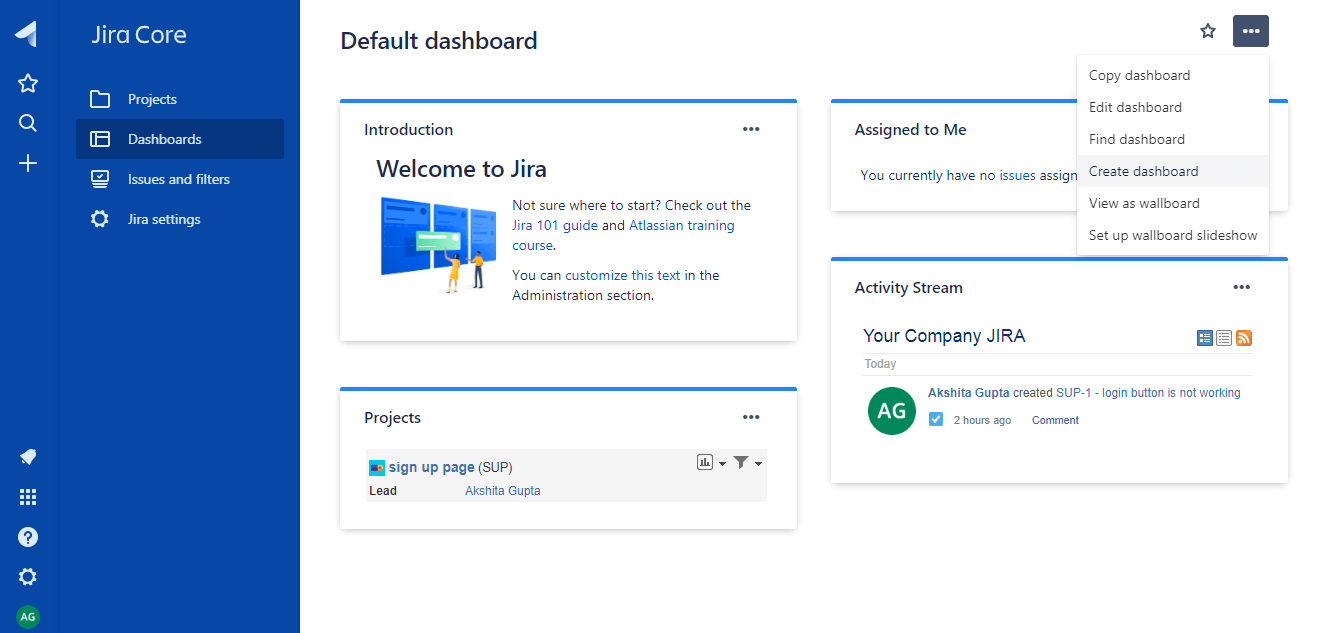Screen dimensions: 1324x633
Task: Switch Activity Stream to full view
Action: pos(1205,338)
